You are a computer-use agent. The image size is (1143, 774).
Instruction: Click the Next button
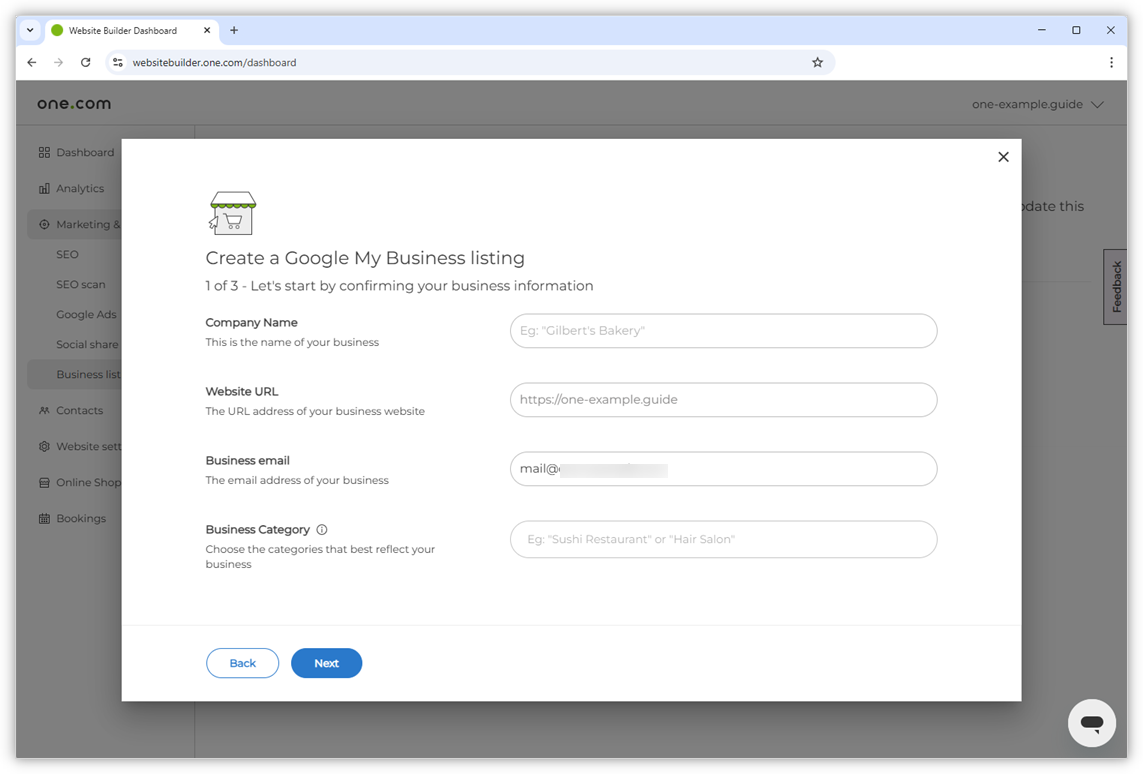click(x=326, y=662)
